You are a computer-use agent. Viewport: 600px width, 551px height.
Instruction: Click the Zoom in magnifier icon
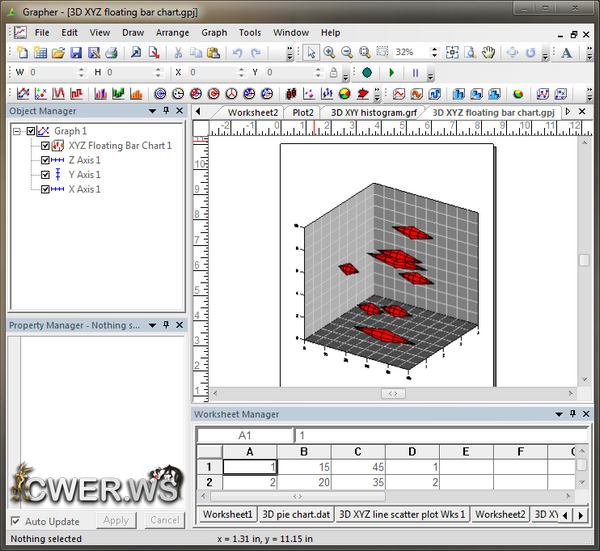click(329, 52)
